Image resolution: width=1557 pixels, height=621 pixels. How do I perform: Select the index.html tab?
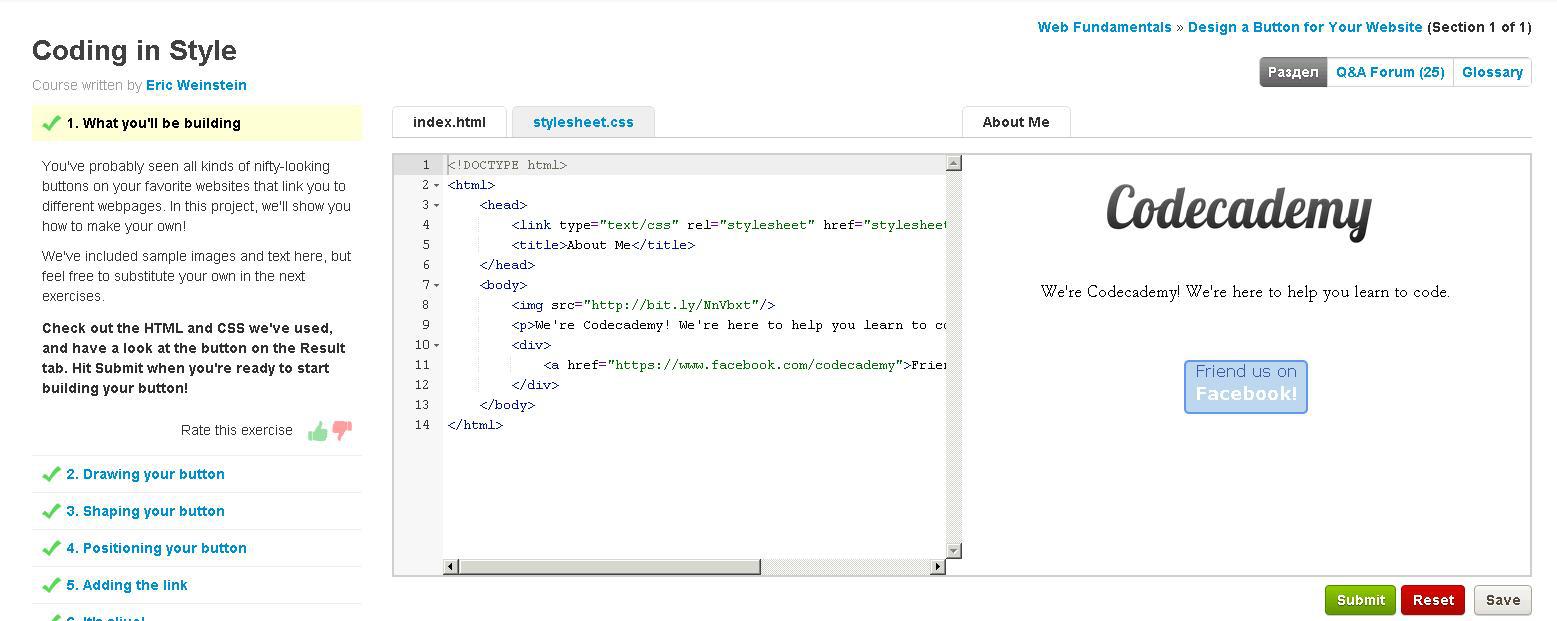click(449, 122)
